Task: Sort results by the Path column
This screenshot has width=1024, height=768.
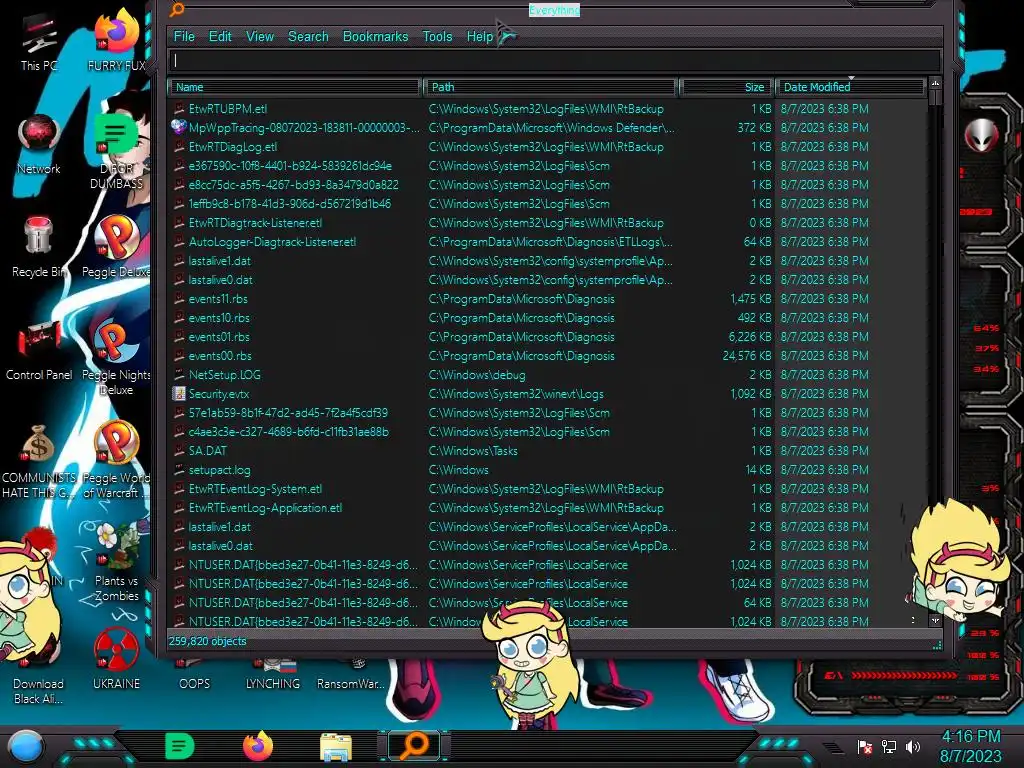Action: pos(549,87)
